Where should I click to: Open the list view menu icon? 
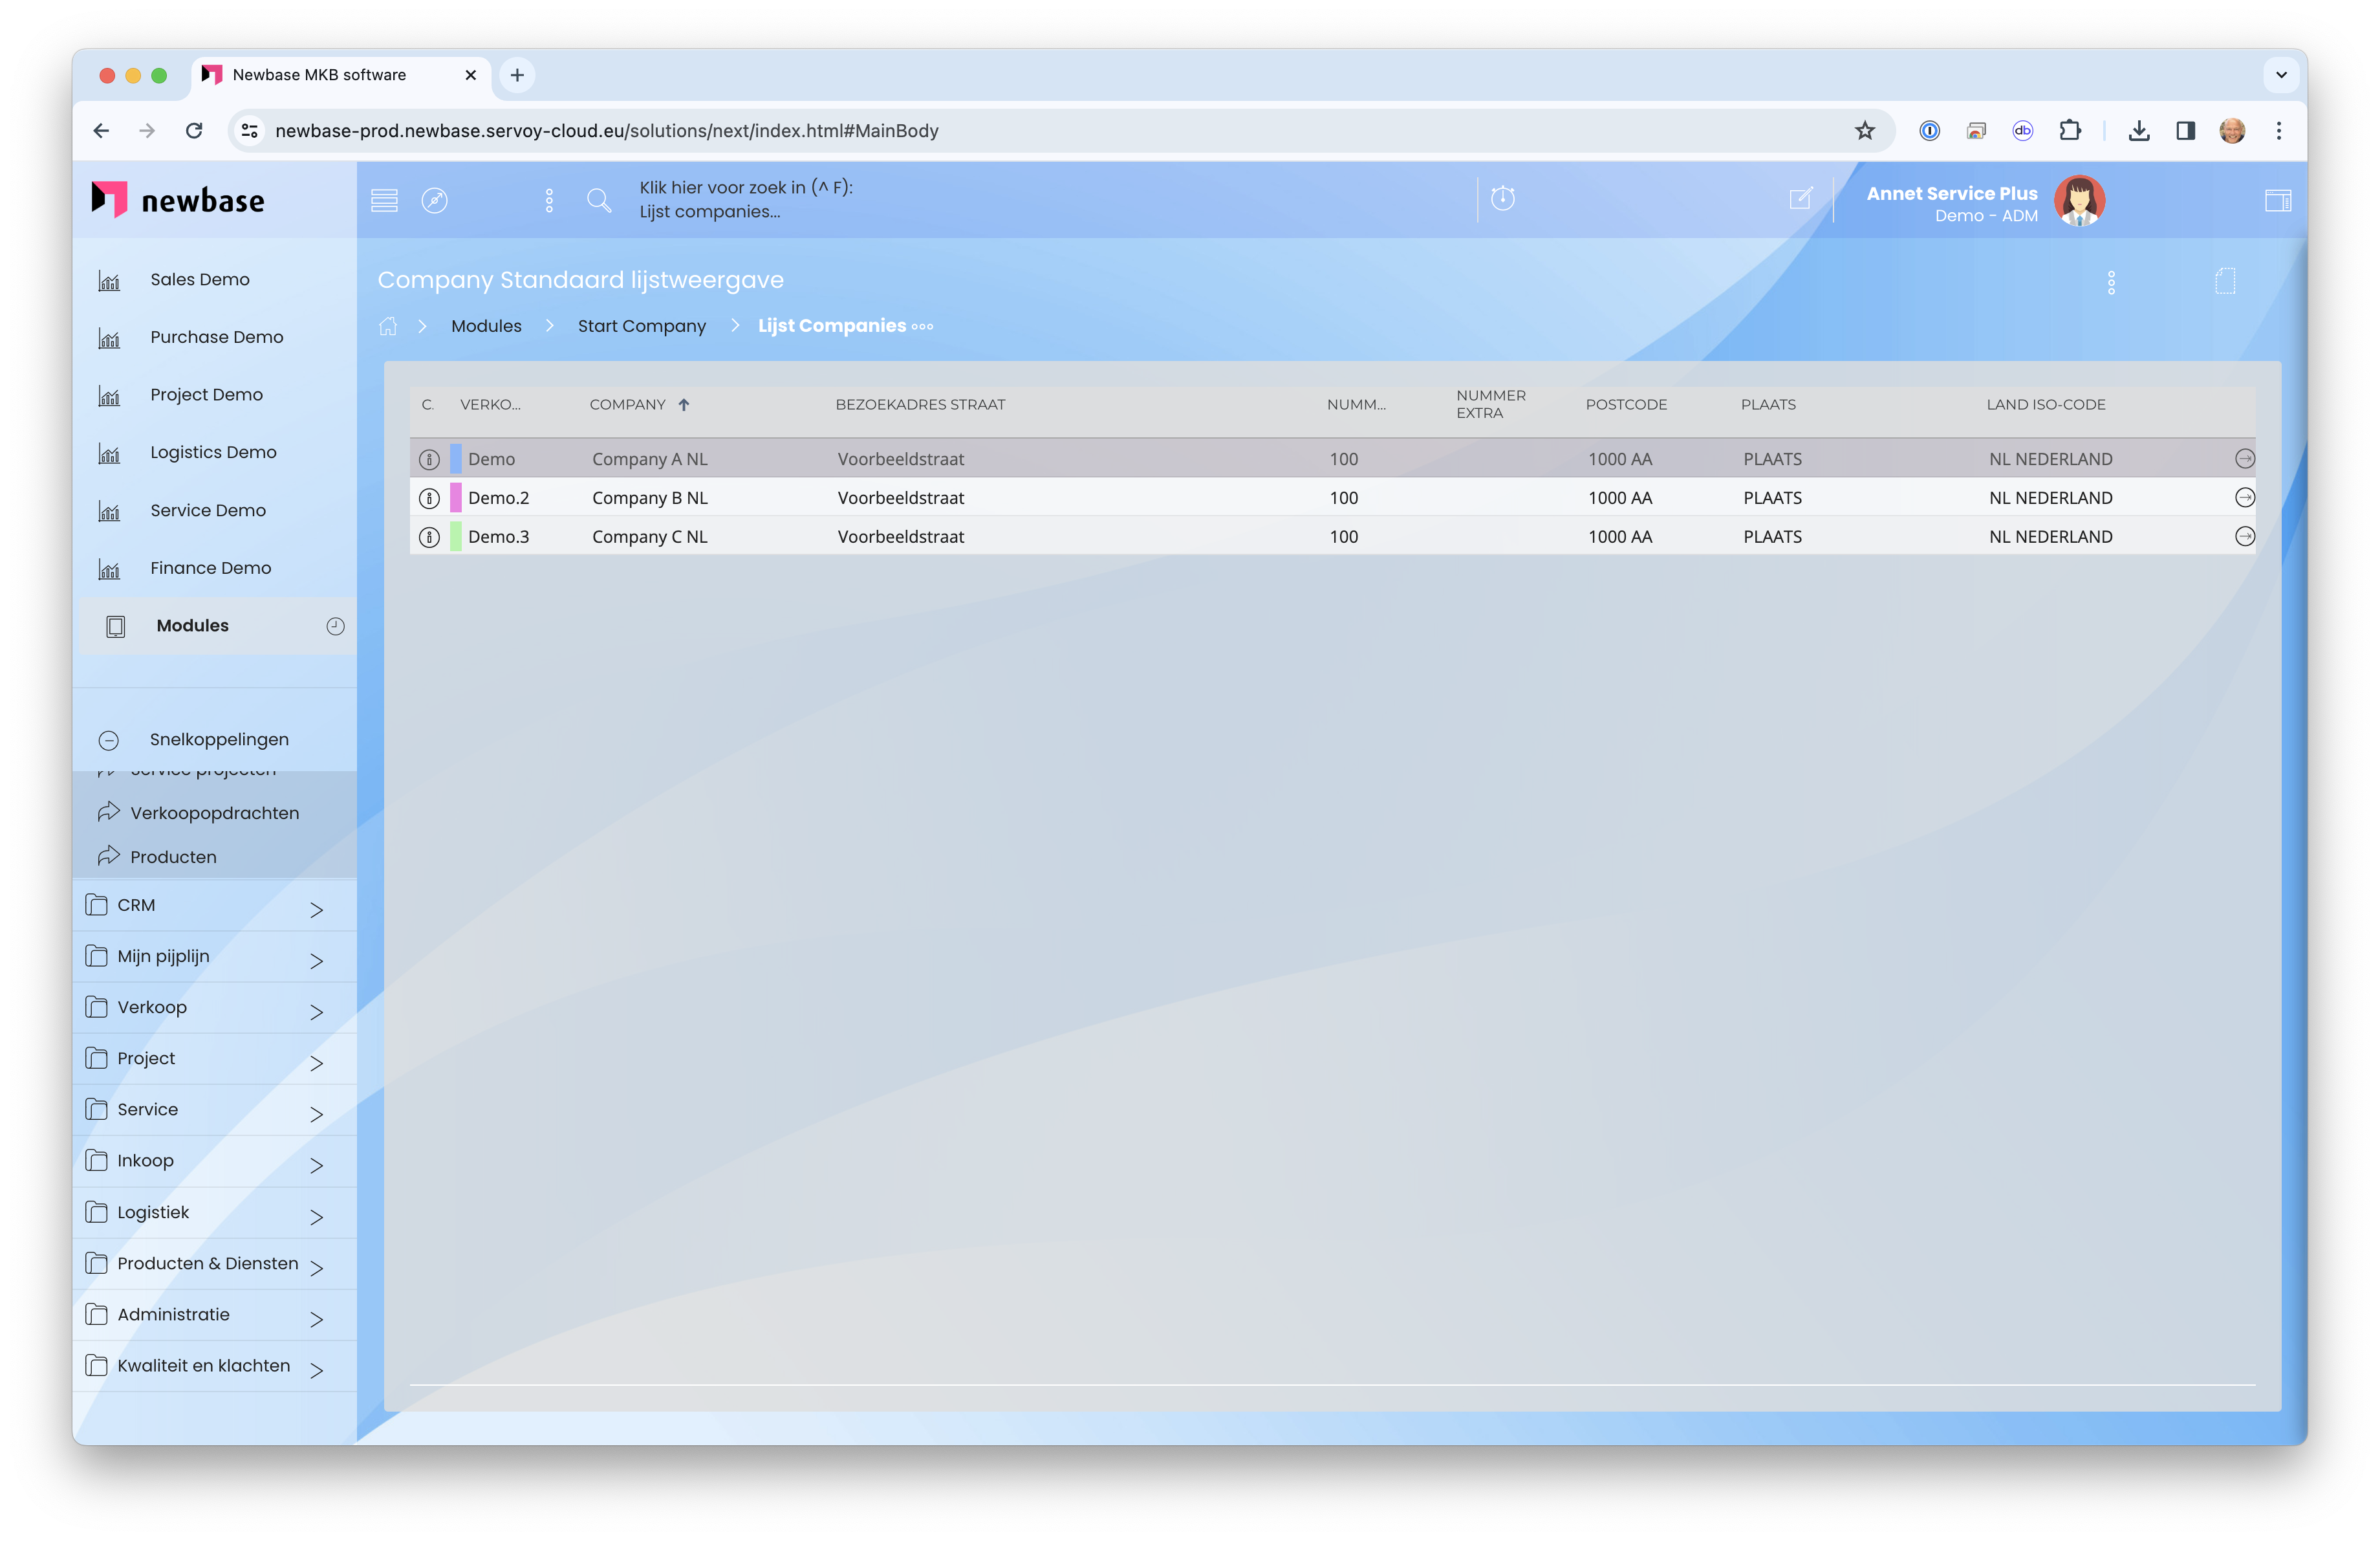[384, 200]
